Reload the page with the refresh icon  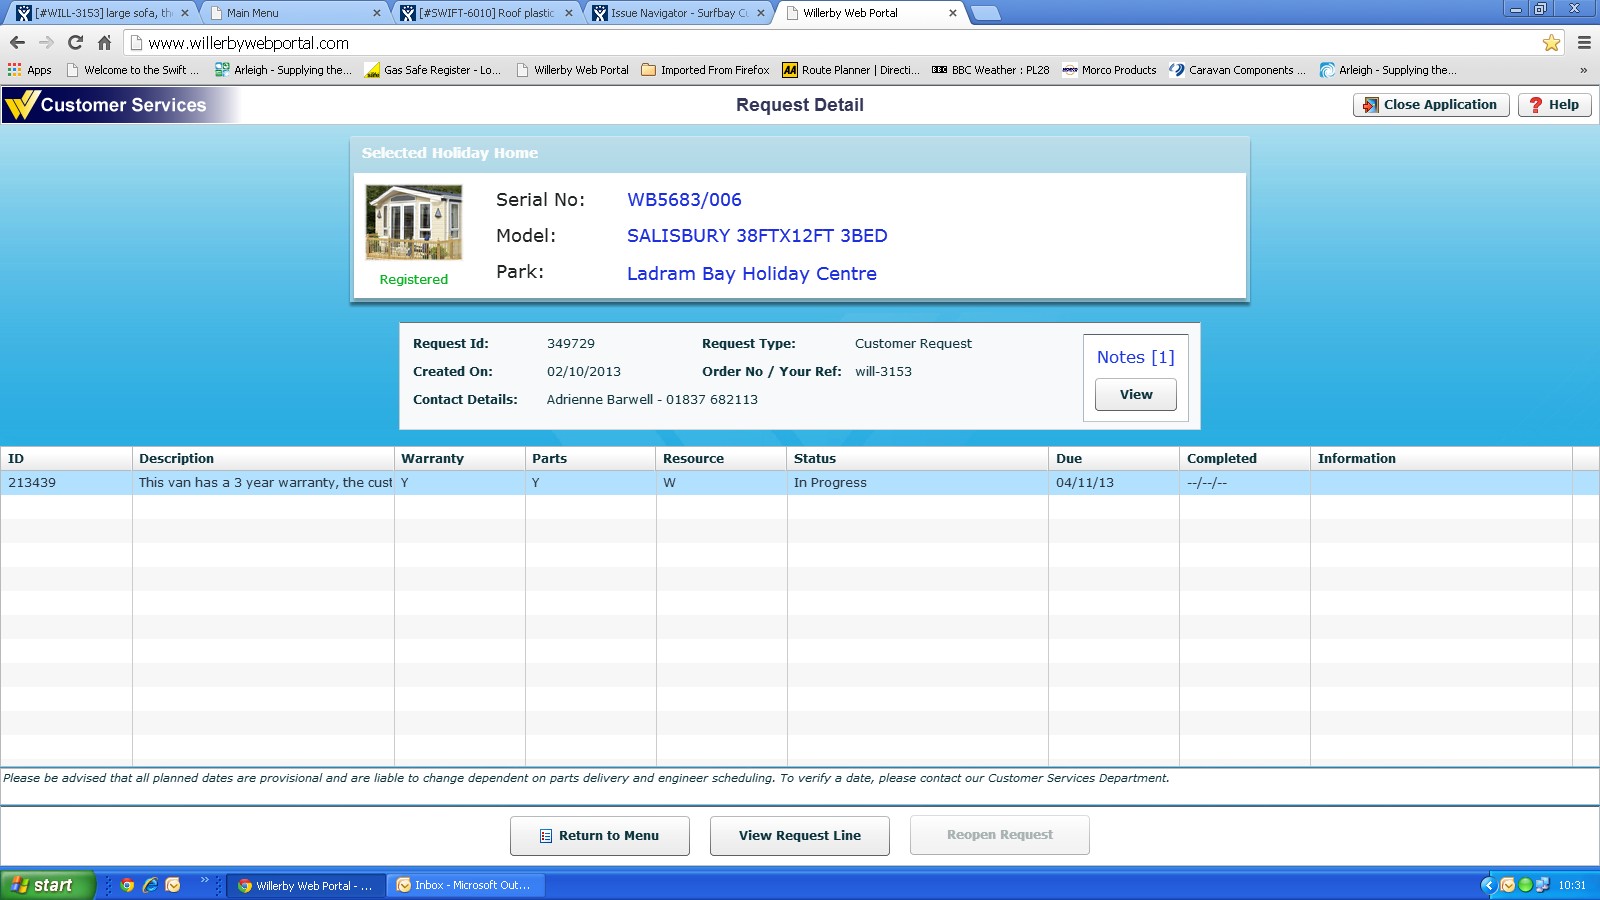[75, 43]
